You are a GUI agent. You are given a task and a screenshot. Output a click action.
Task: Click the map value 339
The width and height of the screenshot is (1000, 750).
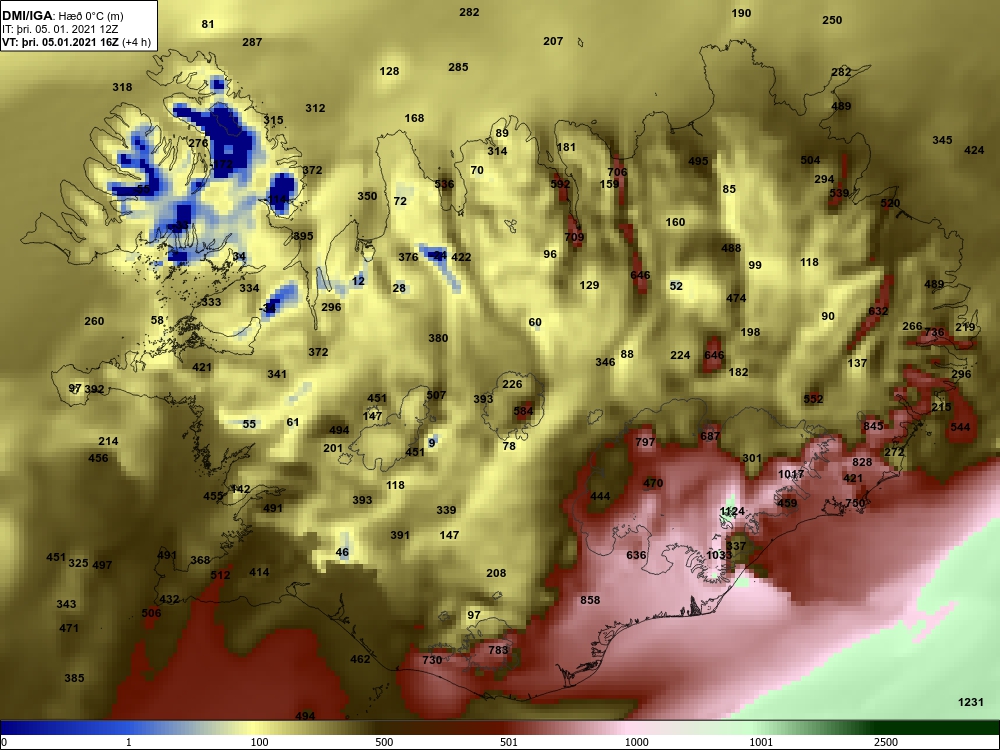click(x=446, y=510)
